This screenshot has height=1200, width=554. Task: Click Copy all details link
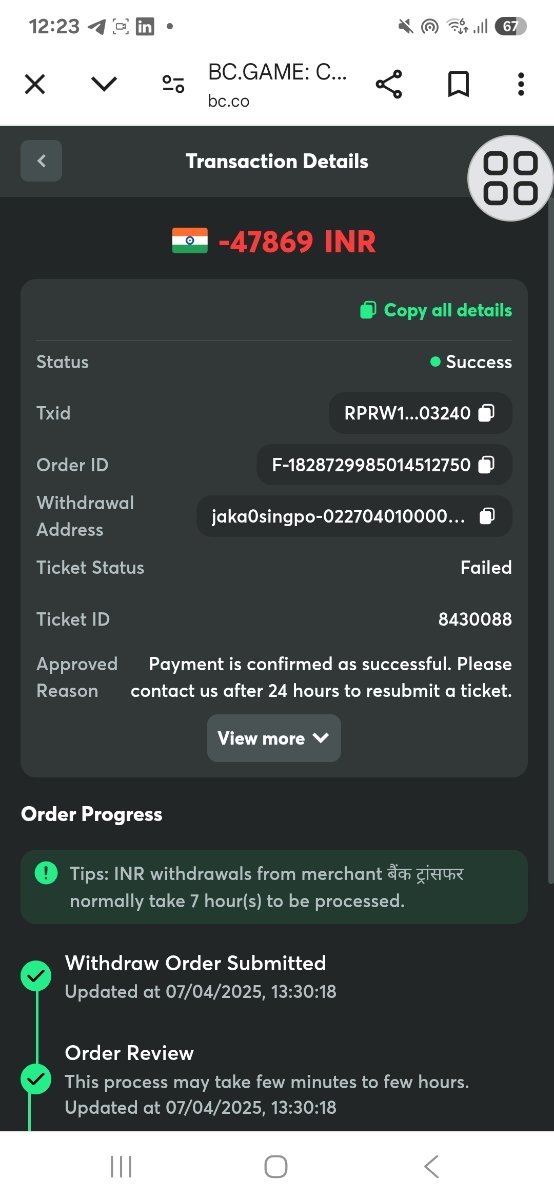tap(436, 310)
